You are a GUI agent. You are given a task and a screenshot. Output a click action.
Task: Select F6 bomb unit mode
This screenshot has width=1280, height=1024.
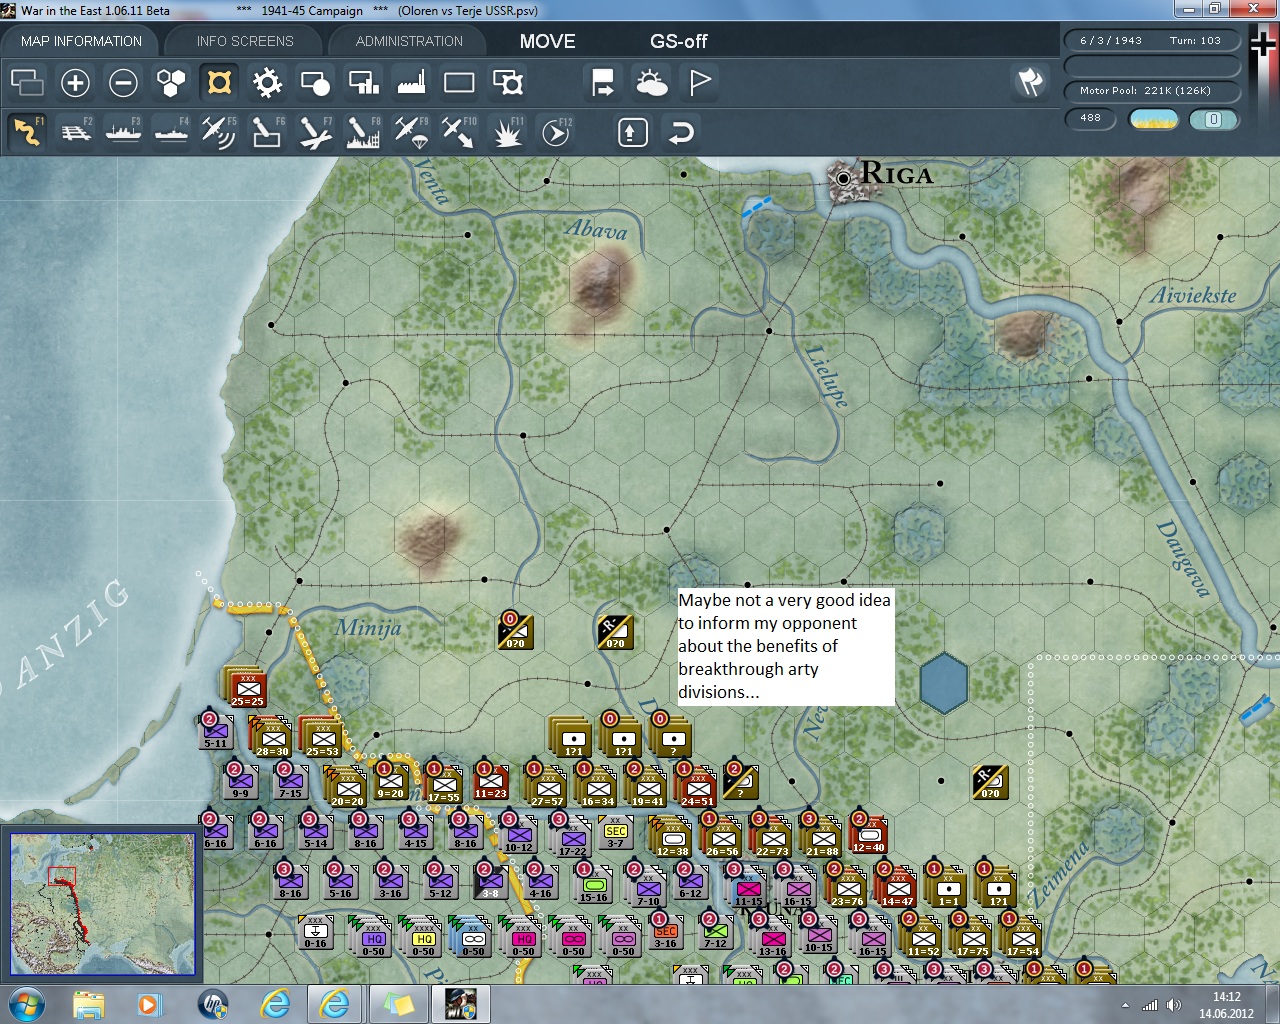[267, 132]
